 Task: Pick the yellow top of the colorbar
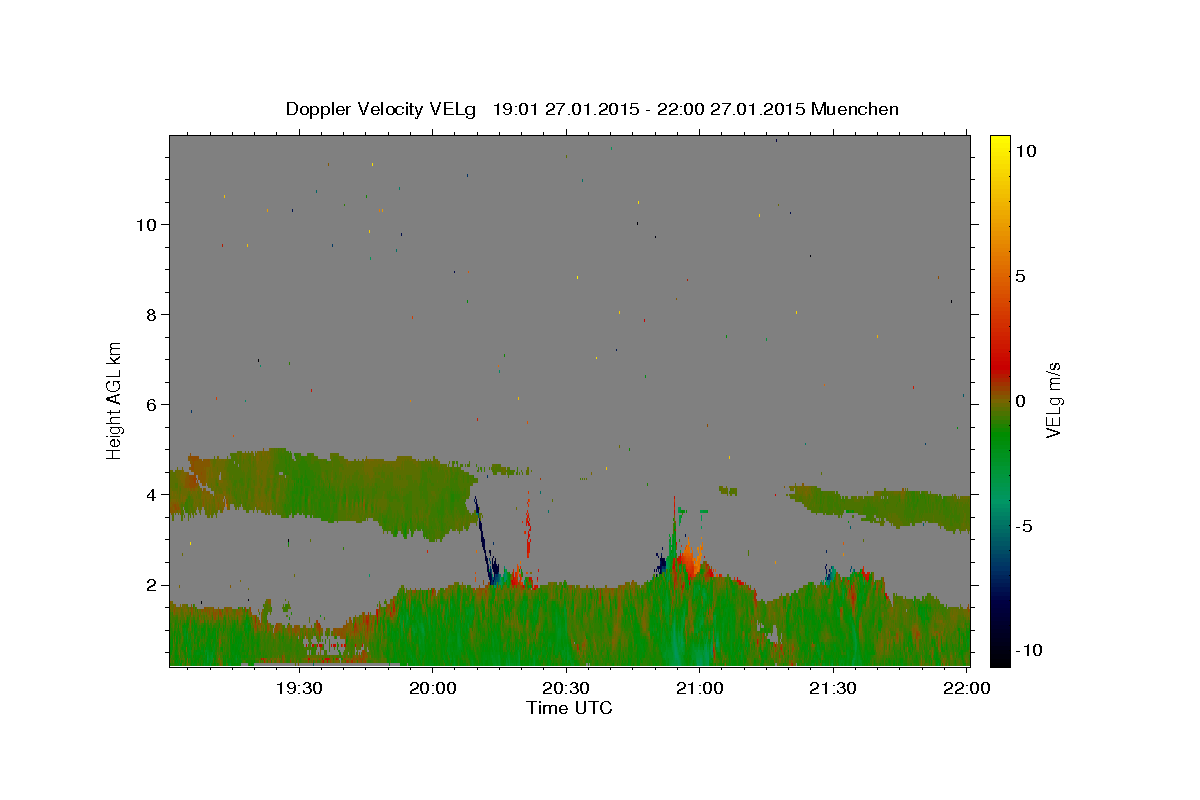tap(1000, 145)
